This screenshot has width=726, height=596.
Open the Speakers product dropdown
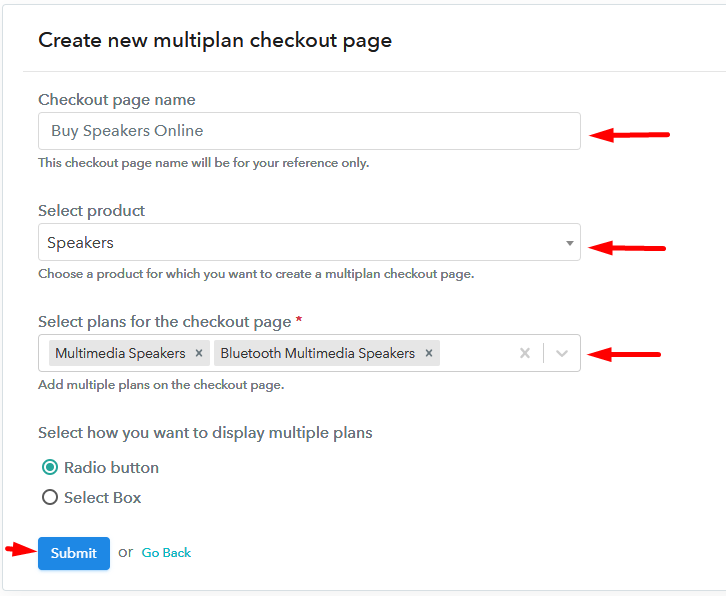[x=309, y=242]
